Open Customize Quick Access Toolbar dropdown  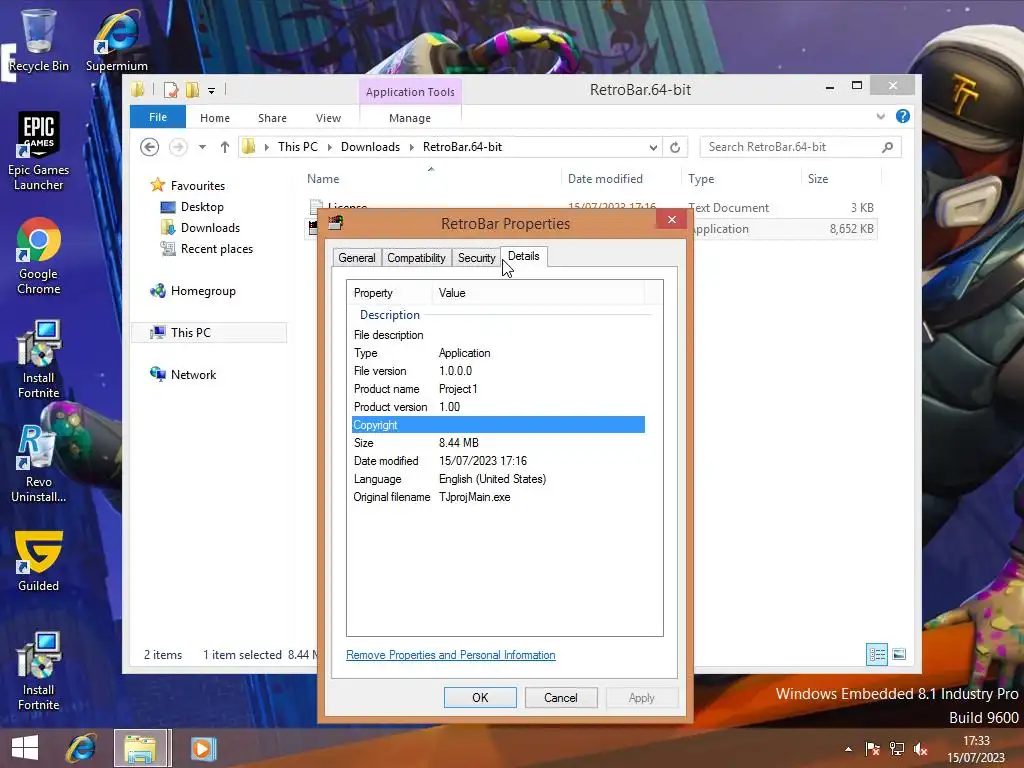coord(212,91)
